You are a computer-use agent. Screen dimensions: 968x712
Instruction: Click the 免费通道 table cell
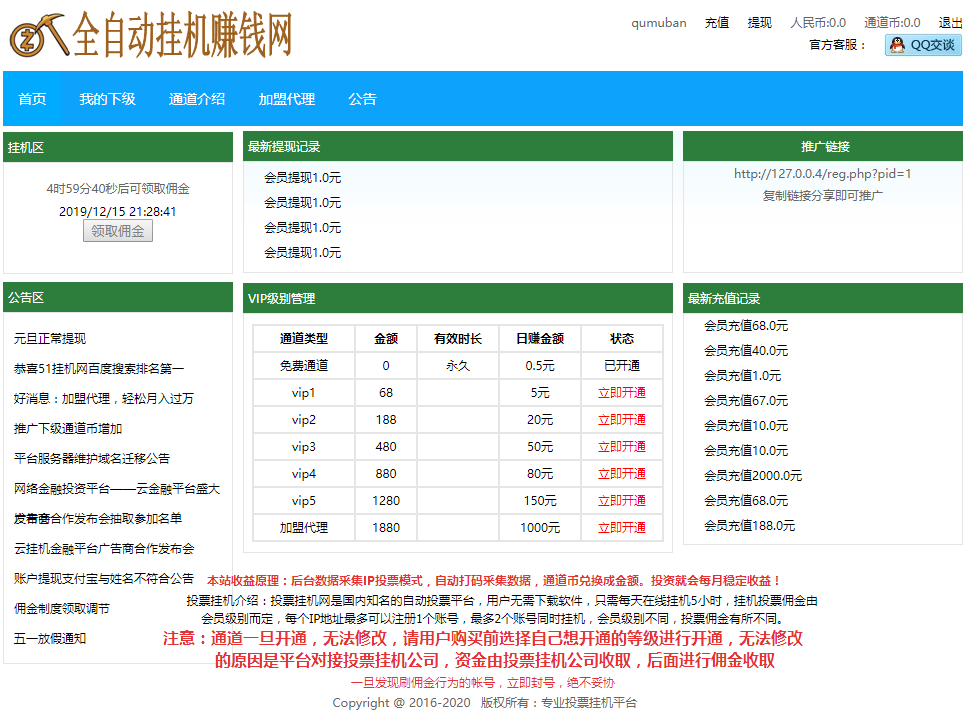click(304, 366)
